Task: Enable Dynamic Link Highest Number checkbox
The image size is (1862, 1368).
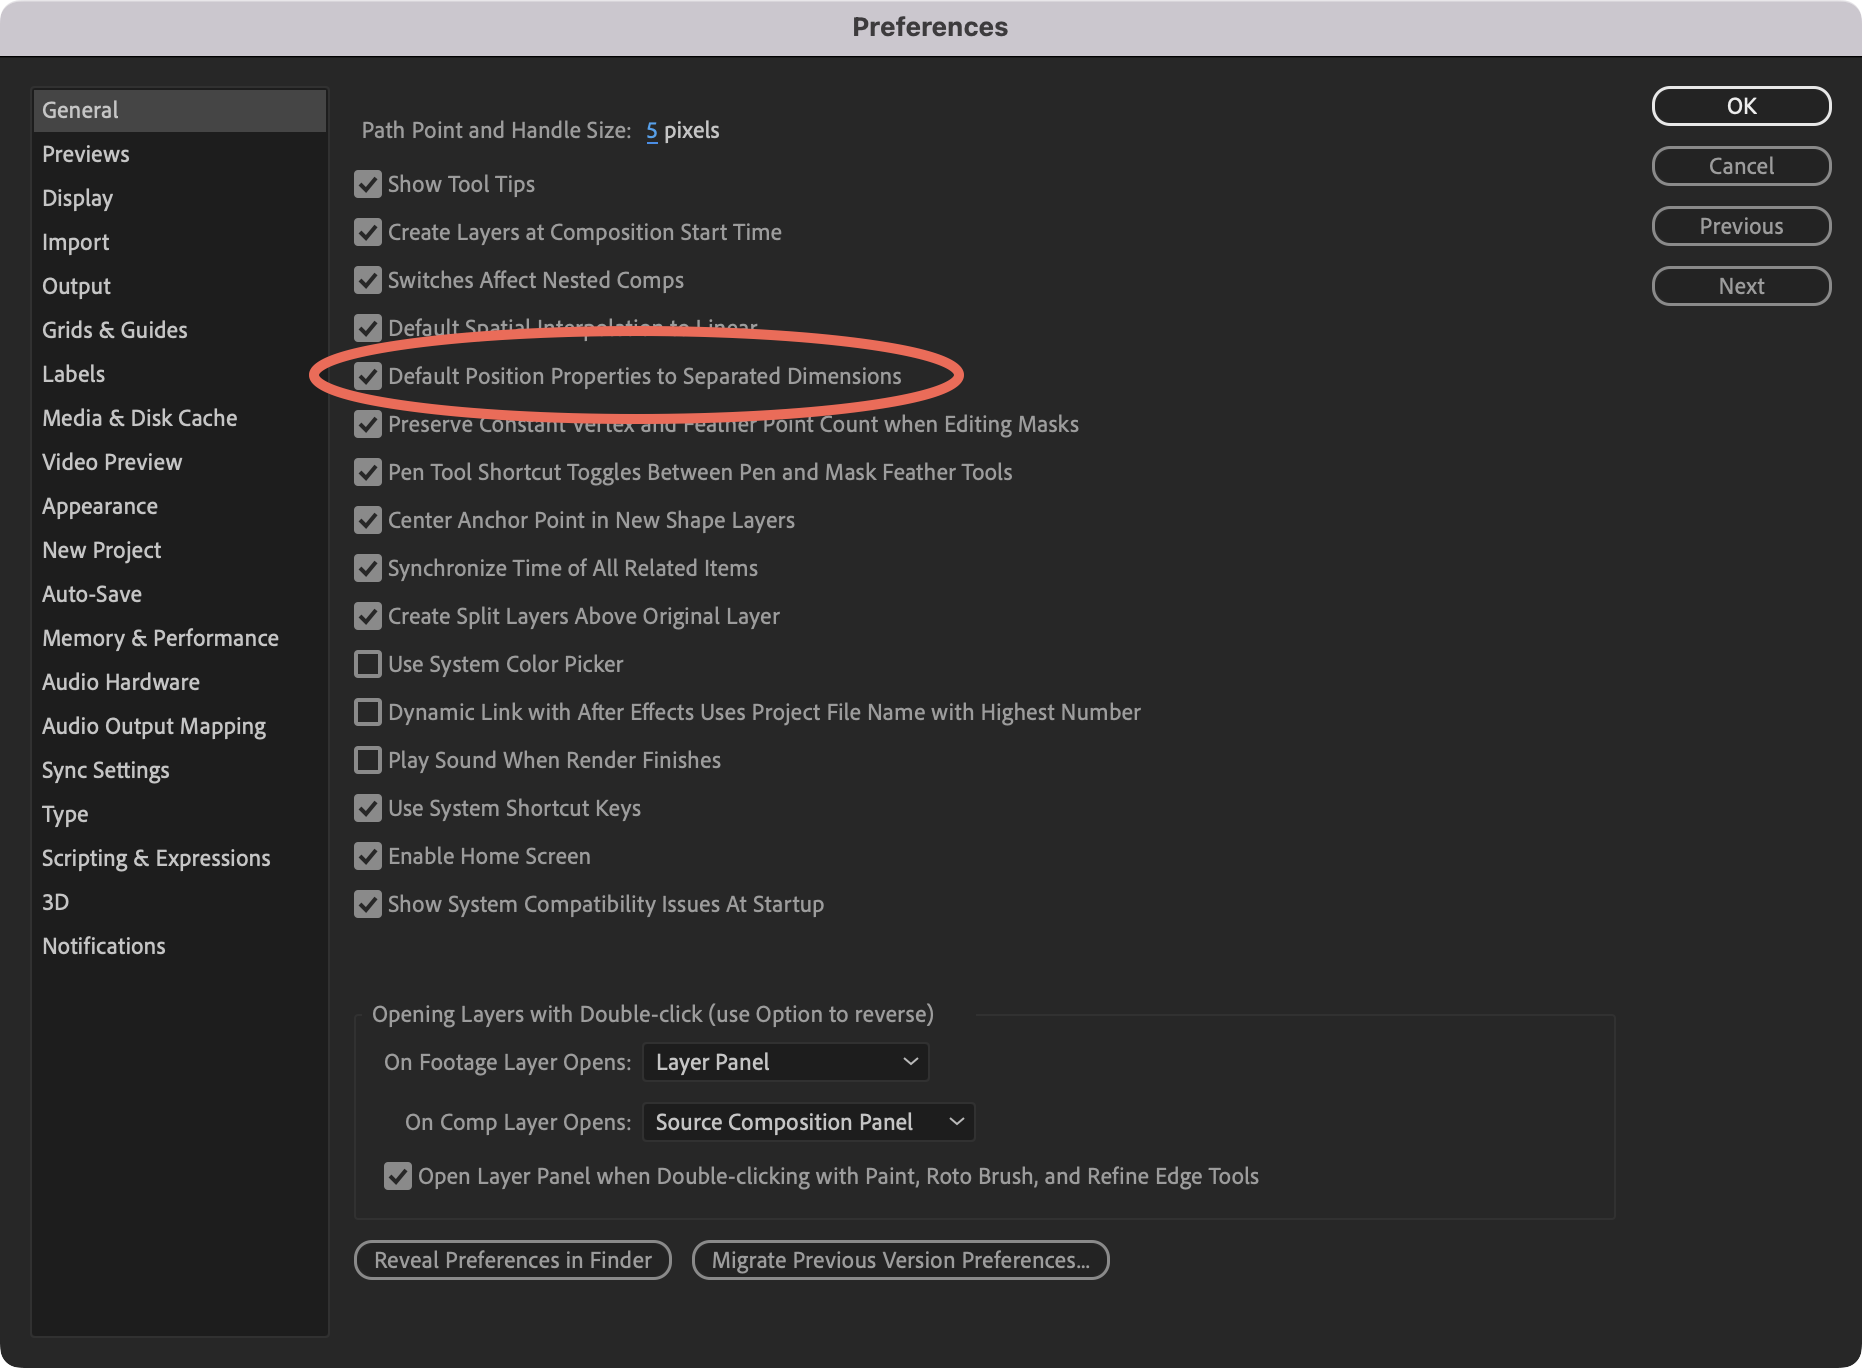Action: (368, 712)
